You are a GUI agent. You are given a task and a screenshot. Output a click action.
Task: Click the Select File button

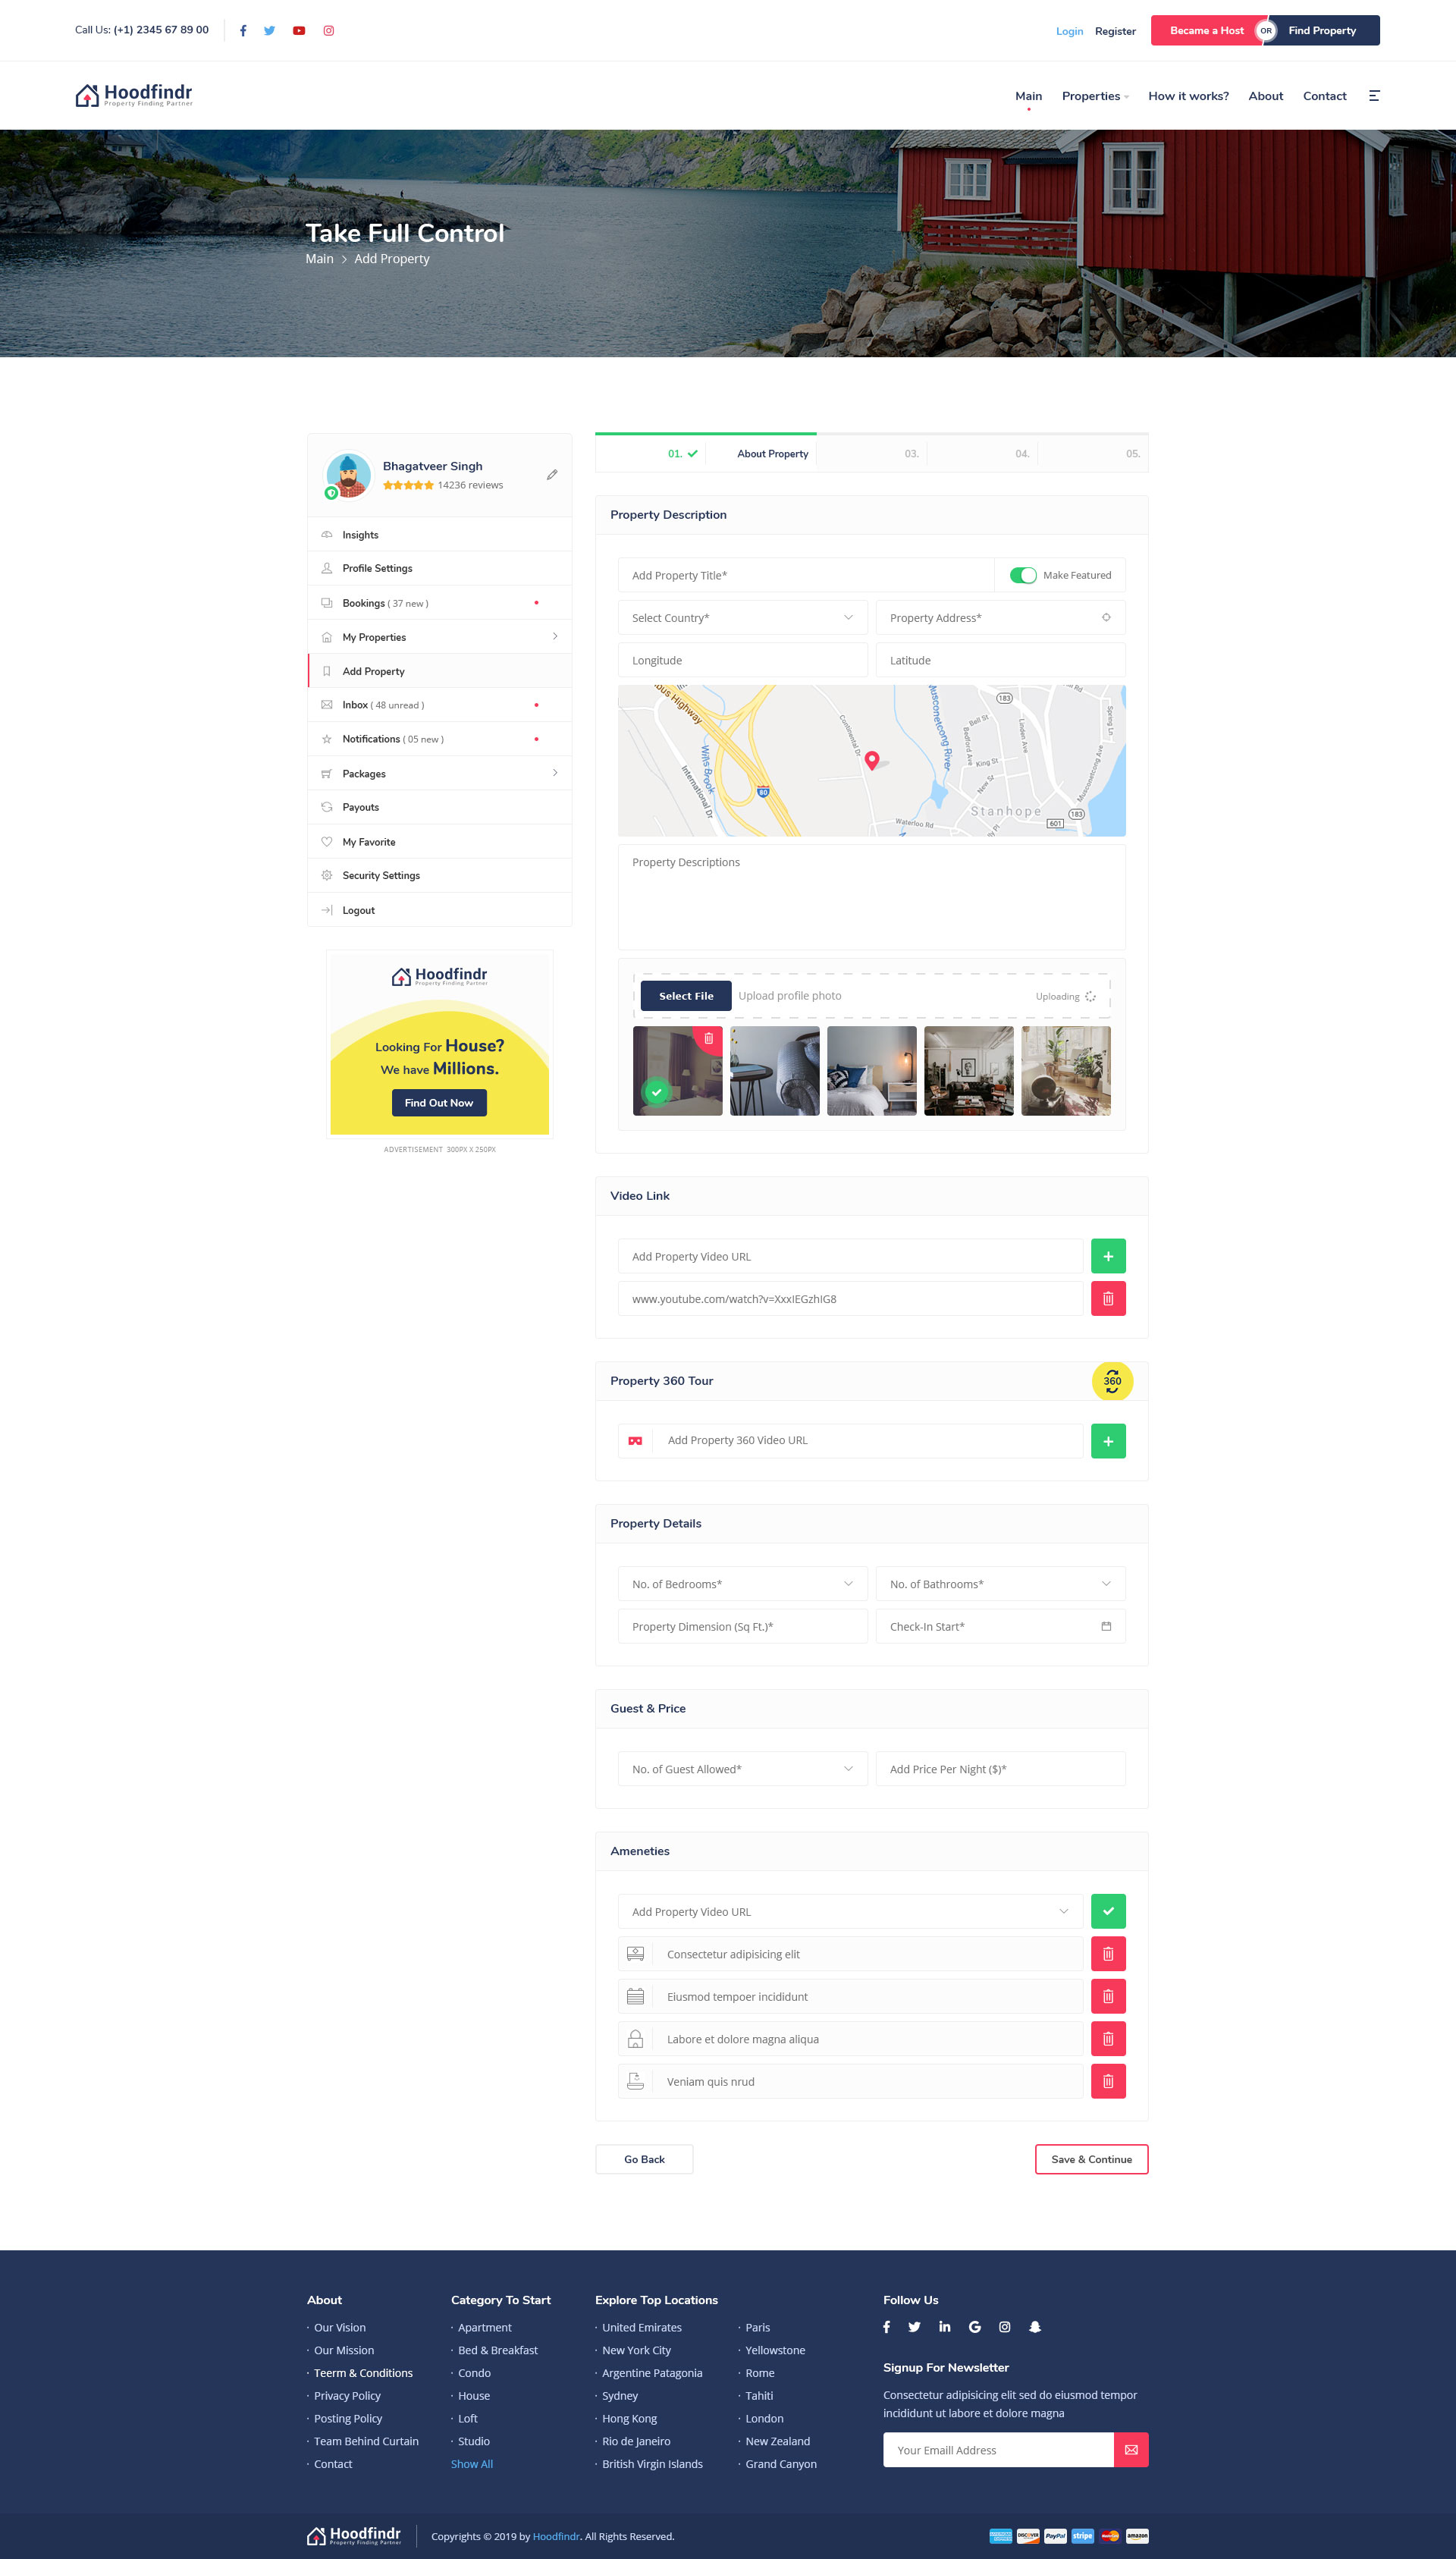[685, 996]
